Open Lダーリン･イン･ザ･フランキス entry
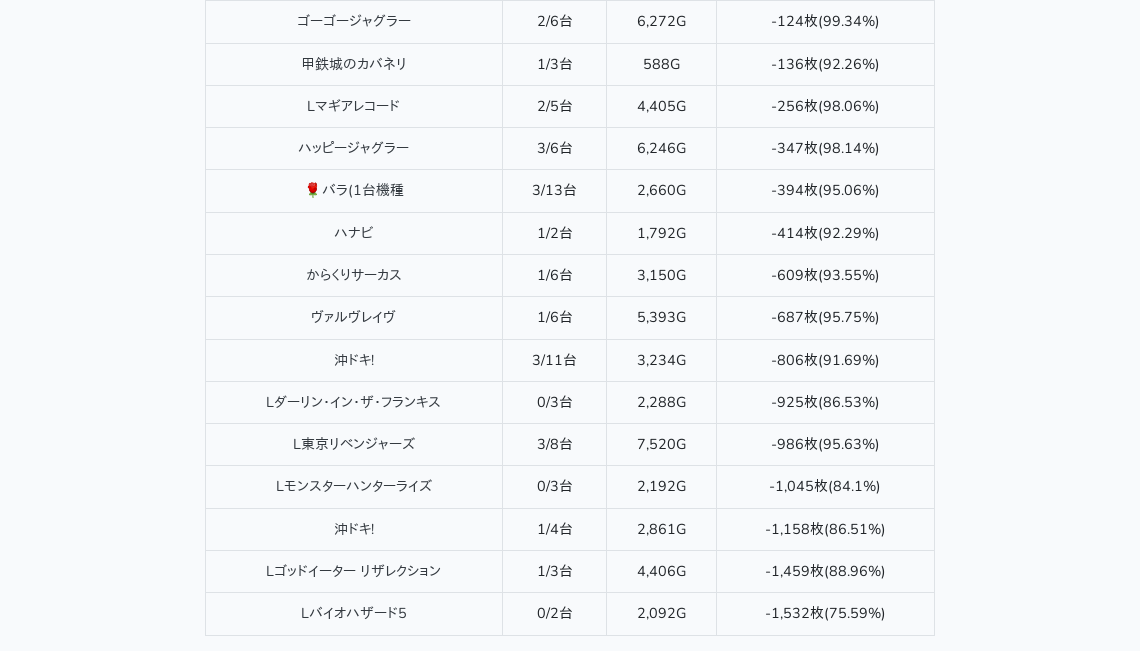This screenshot has height=651, width=1140. coord(354,402)
